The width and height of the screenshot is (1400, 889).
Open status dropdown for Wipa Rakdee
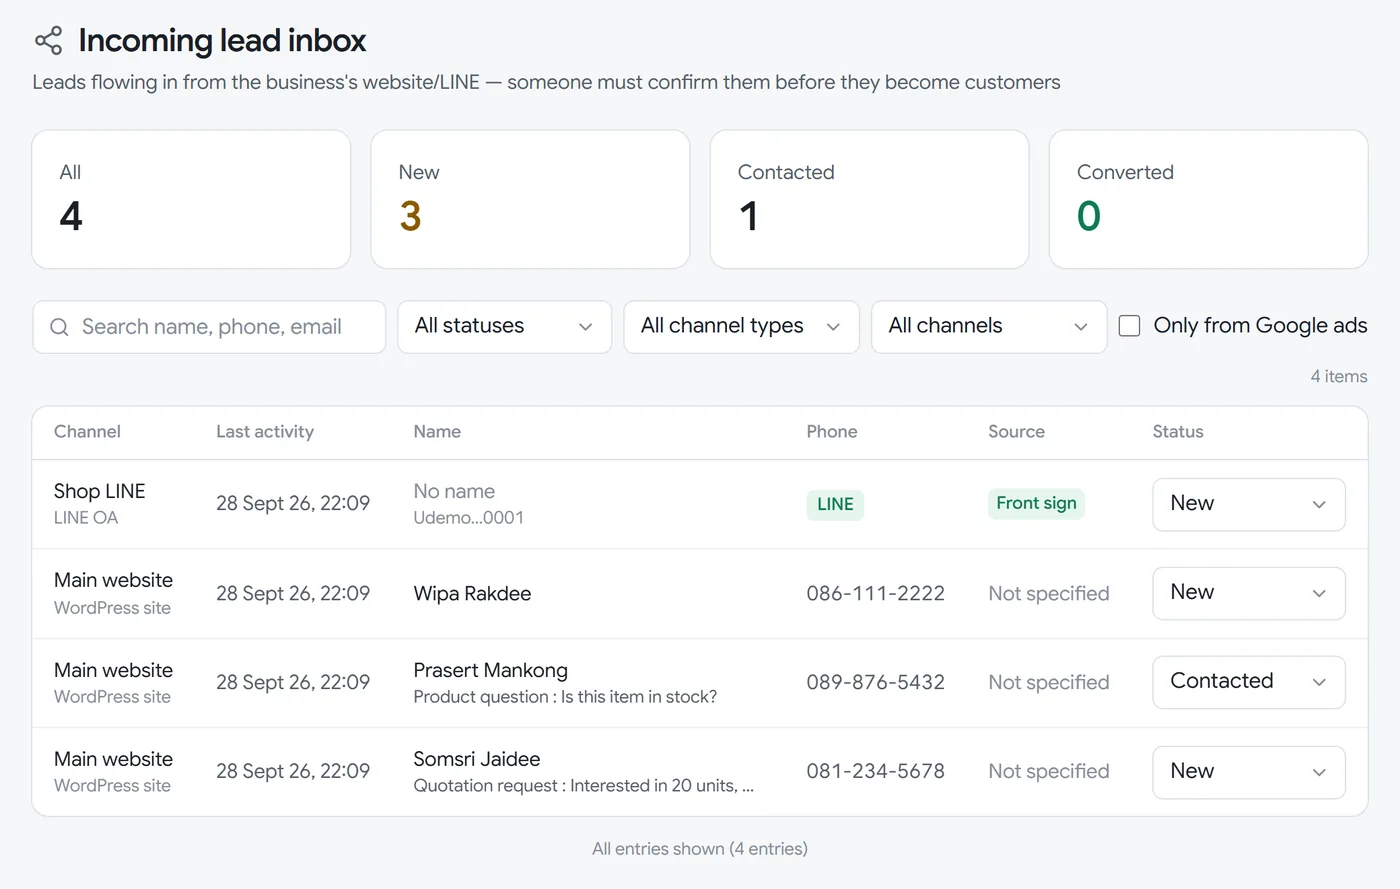coord(1248,593)
